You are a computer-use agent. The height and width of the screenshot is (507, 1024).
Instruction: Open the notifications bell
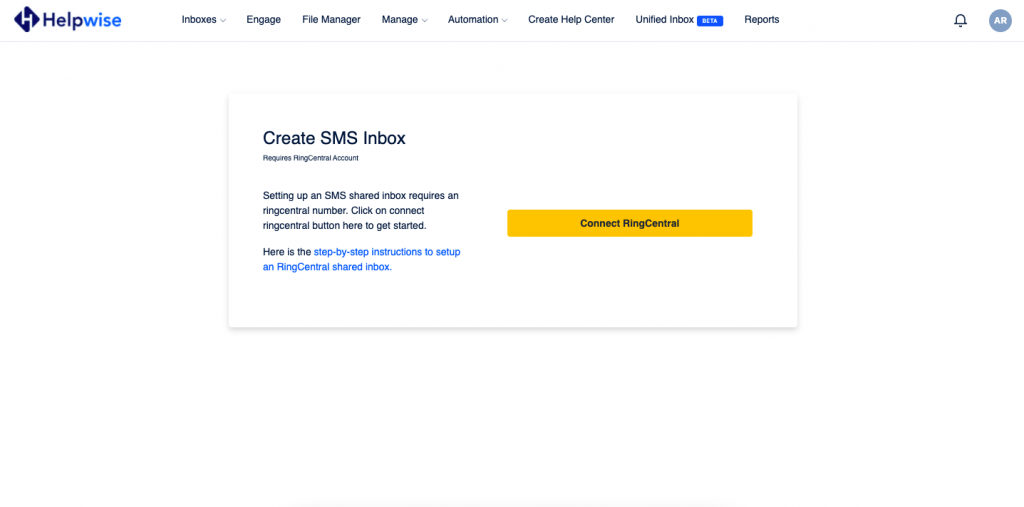tap(960, 20)
